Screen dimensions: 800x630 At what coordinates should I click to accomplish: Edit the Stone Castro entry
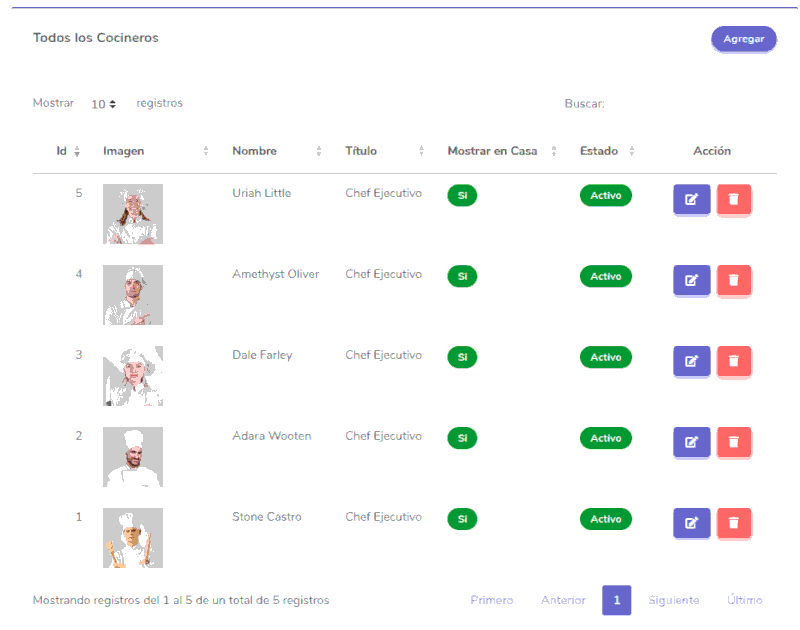point(691,523)
